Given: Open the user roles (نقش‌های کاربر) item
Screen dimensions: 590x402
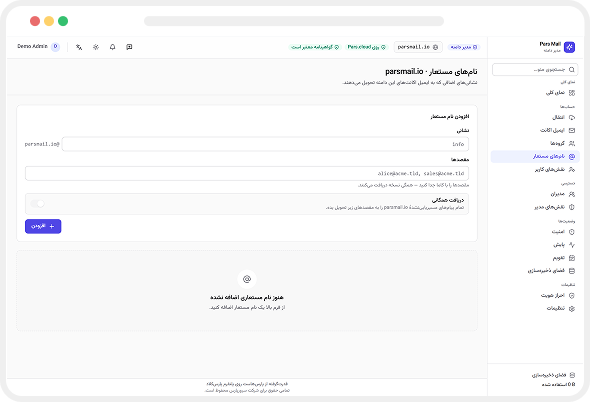Looking at the screenshot, I should pos(535,169).
